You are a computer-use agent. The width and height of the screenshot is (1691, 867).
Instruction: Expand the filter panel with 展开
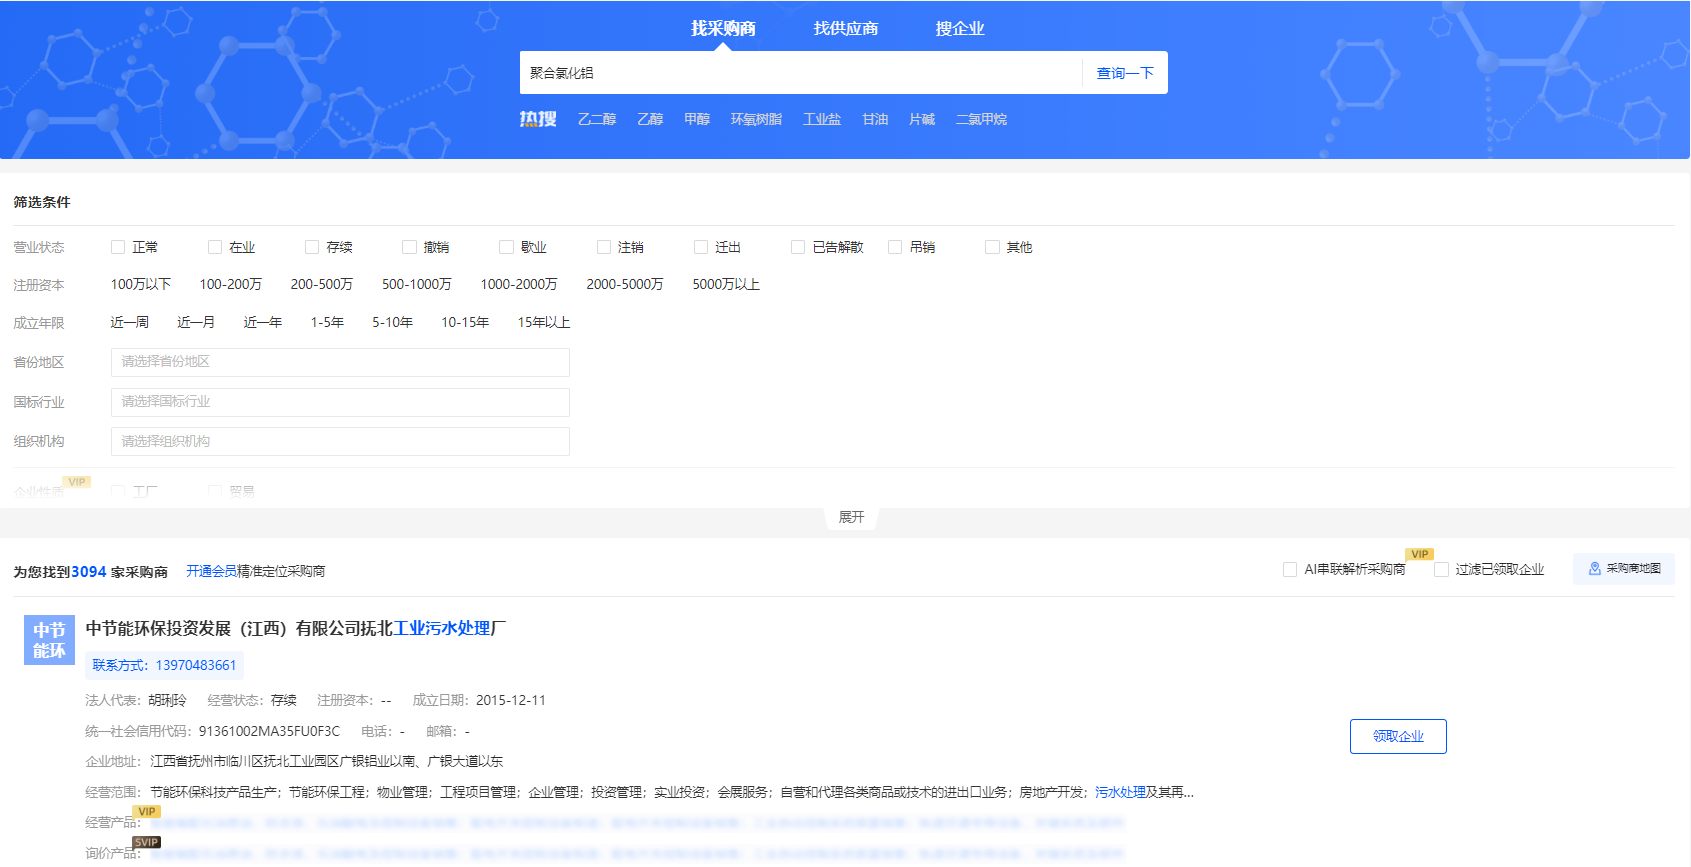pos(851,517)
